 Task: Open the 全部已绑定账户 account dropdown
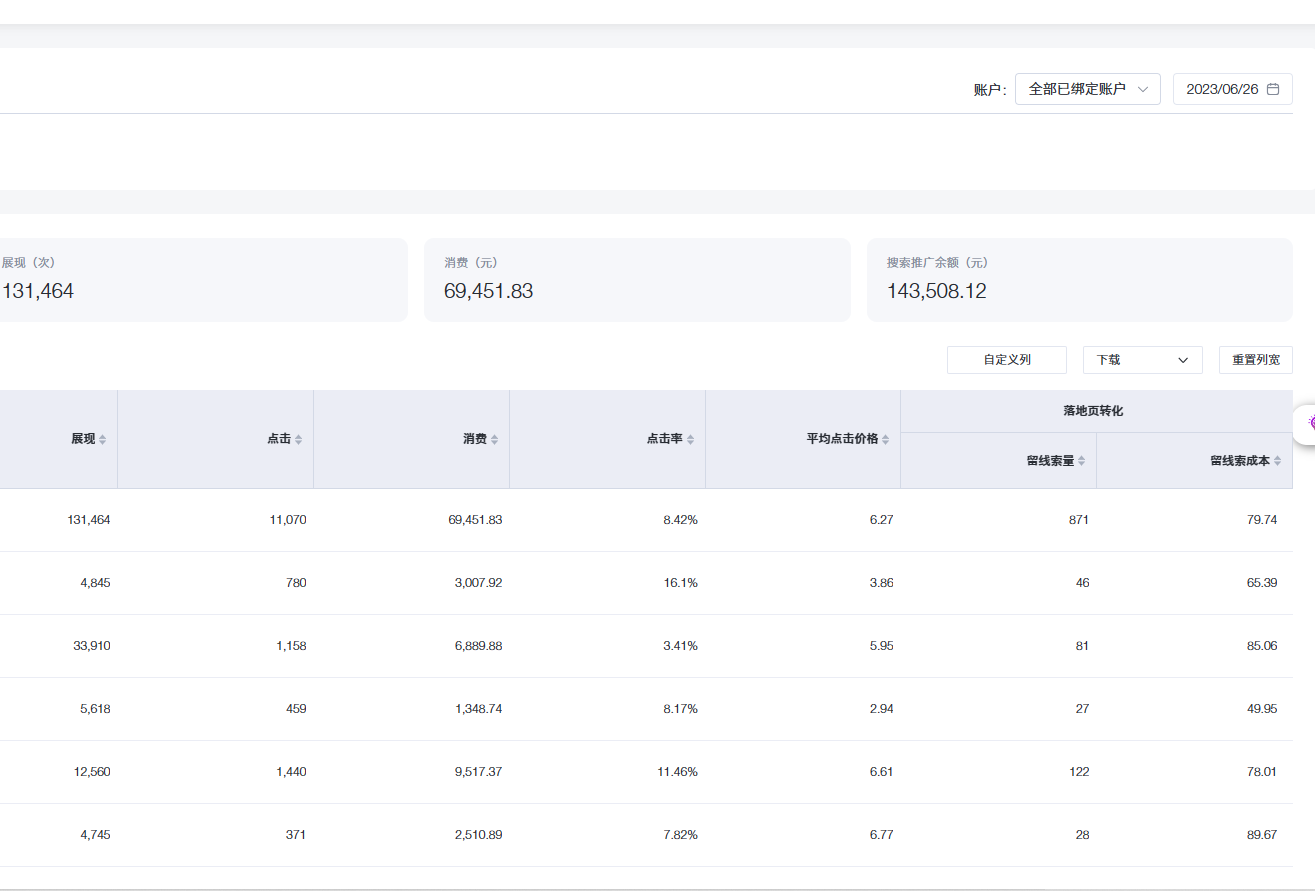1087,89
